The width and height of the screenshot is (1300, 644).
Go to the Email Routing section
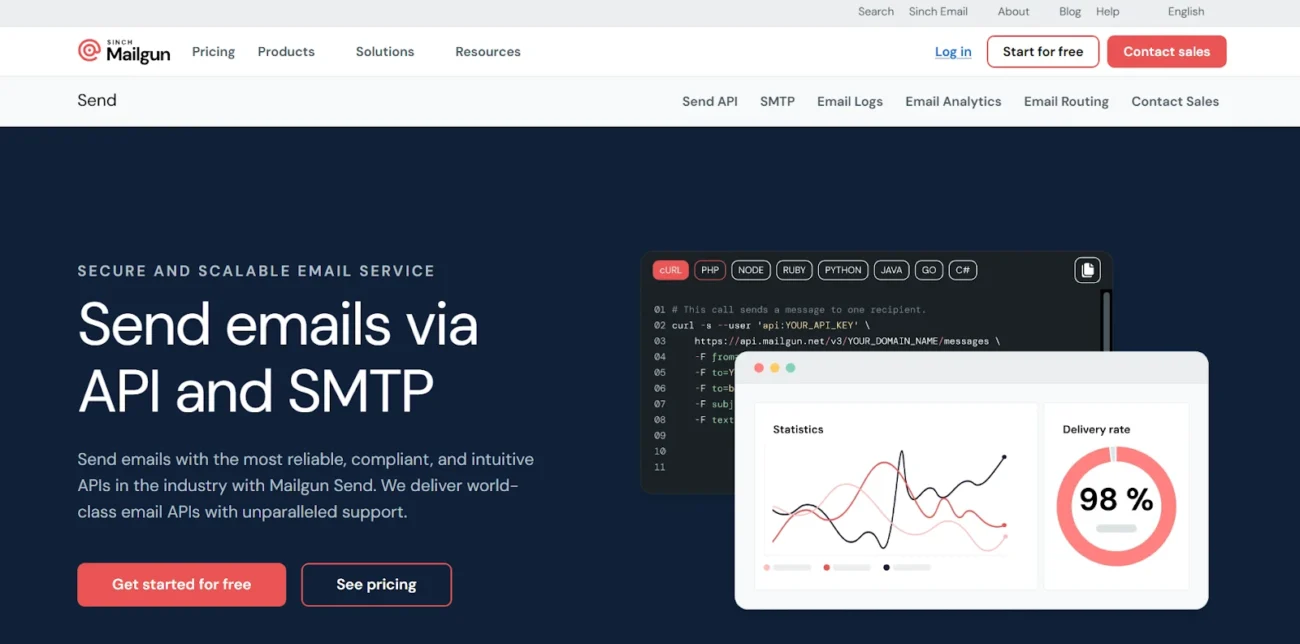pos(1066,101)
